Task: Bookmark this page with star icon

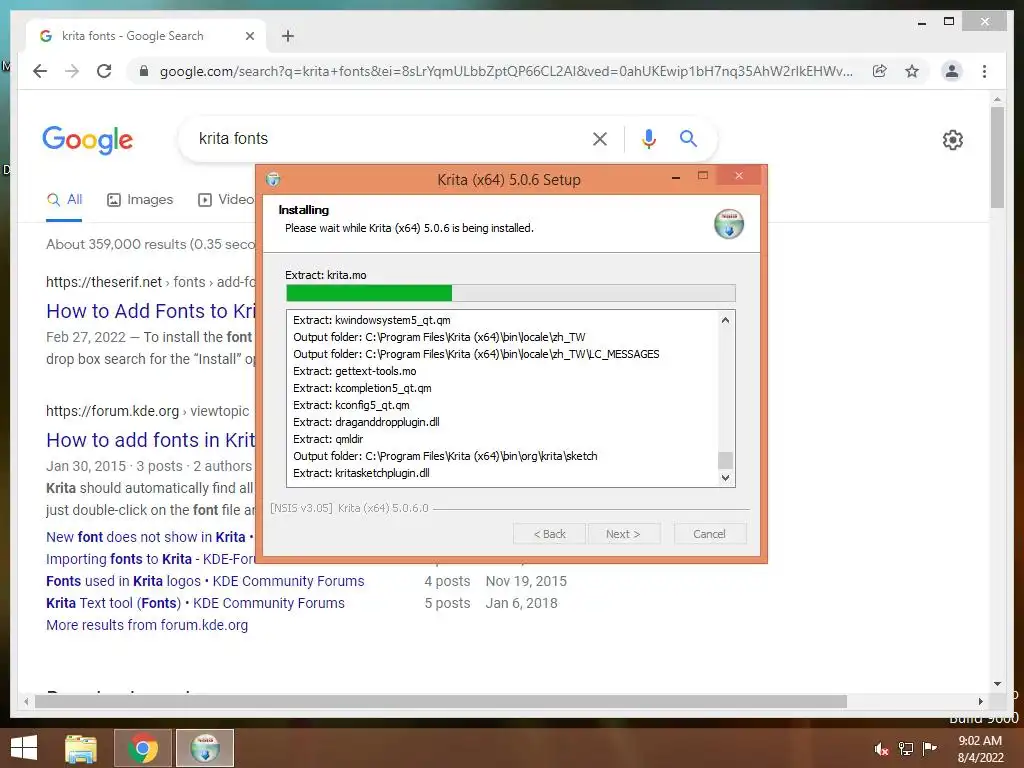Action: [x=912, y=71]
